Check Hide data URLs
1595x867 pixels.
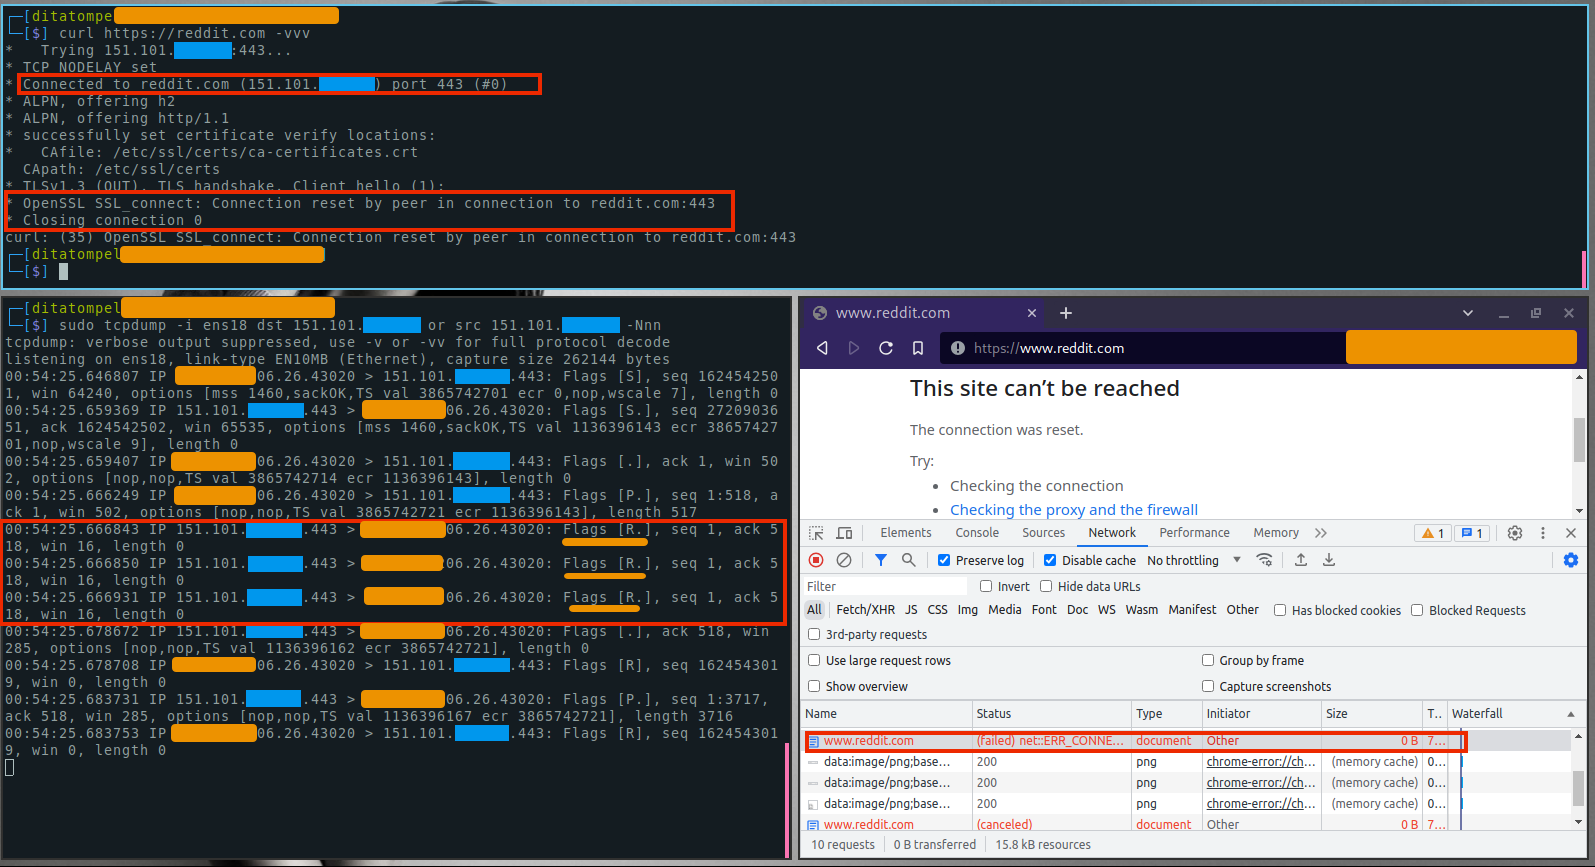pyautogui.click(x=1046, y=586)
